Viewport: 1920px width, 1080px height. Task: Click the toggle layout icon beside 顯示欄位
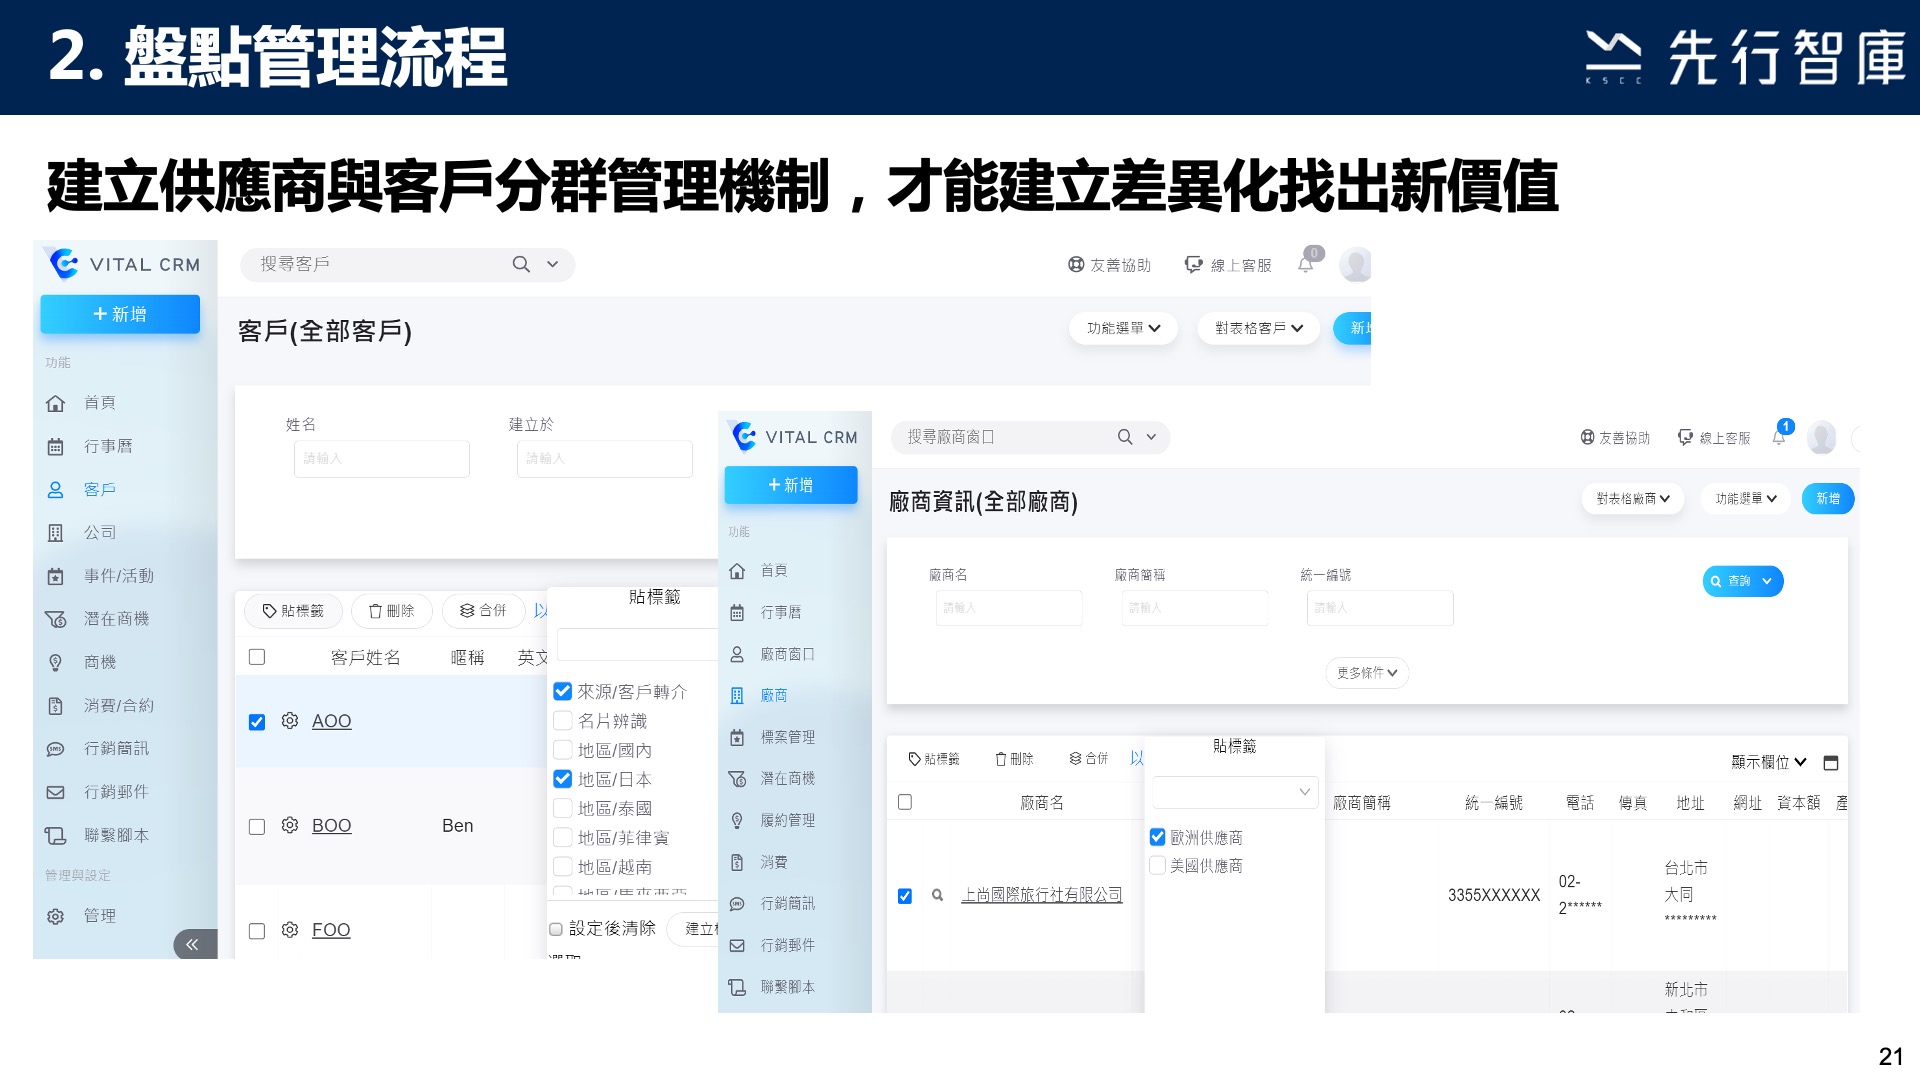pos(1831,763)
